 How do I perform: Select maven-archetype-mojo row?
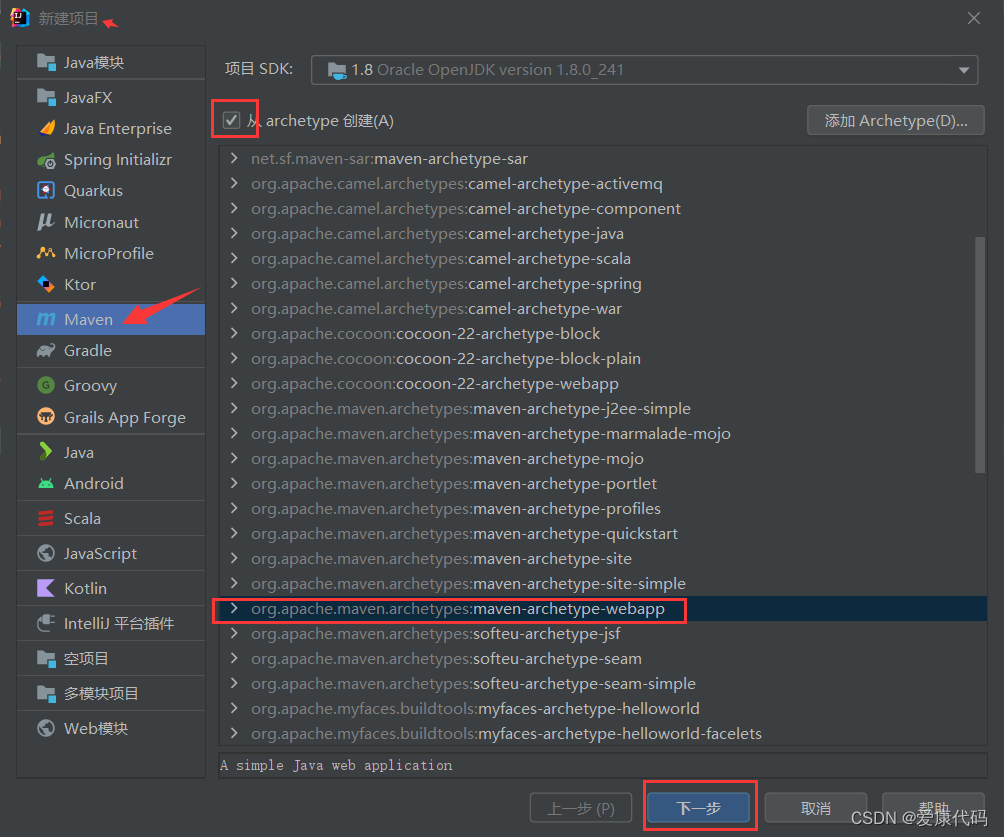603,458
